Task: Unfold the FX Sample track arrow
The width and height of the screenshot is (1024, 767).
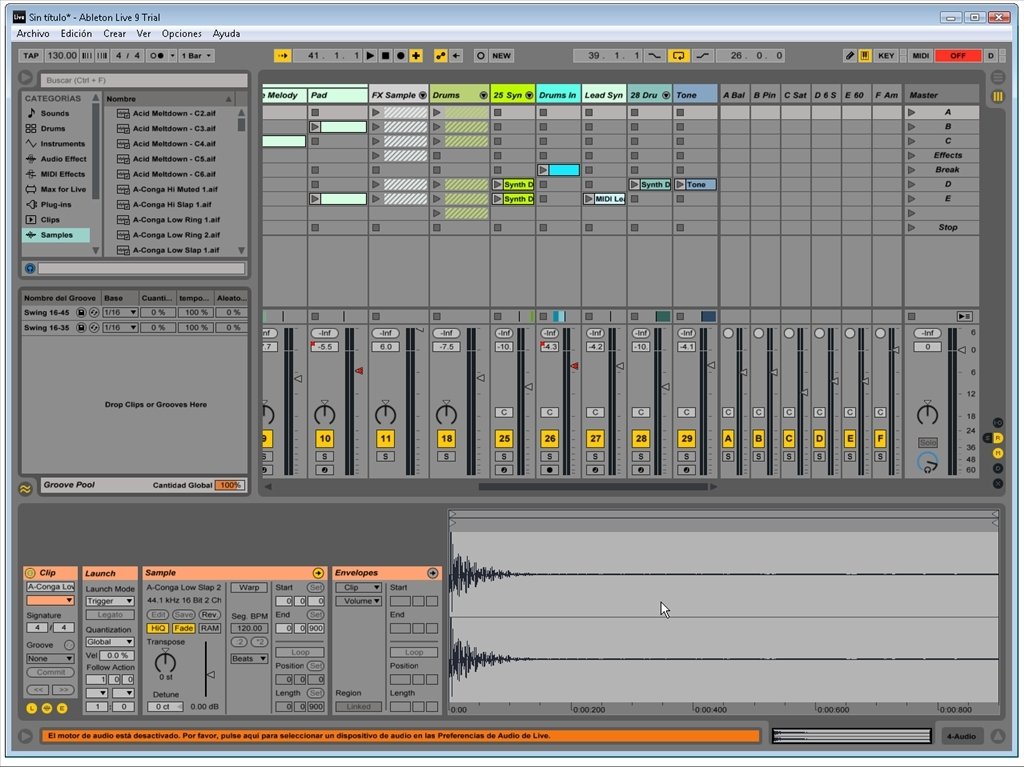Action: tap(423, 95)
